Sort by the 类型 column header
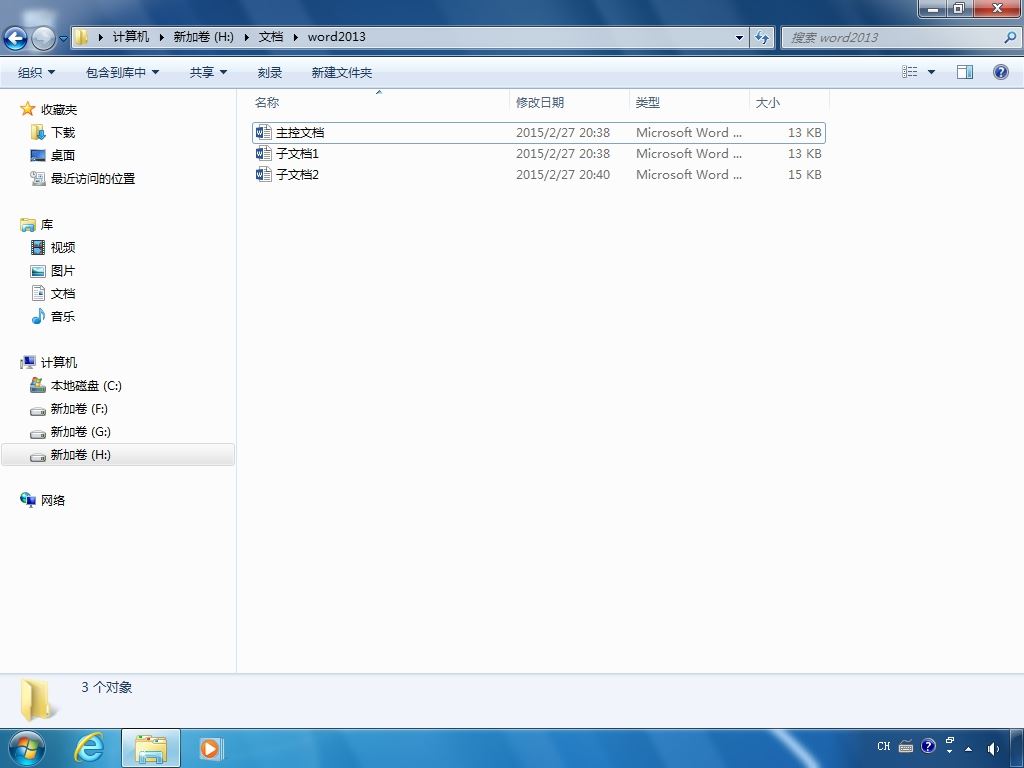1024x768 pixels. point(689,103)
